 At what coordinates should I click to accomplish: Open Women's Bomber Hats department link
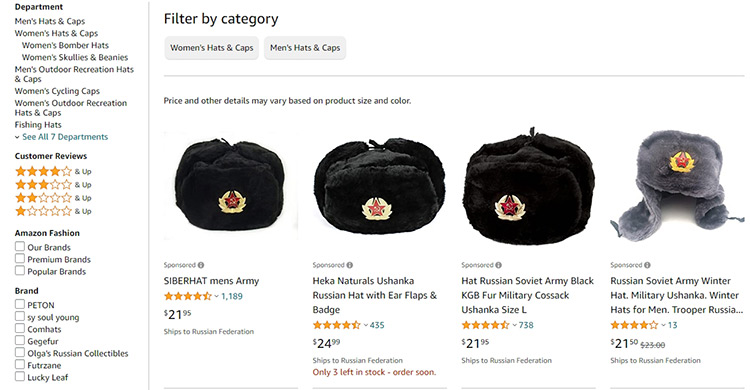click(65, 45)
